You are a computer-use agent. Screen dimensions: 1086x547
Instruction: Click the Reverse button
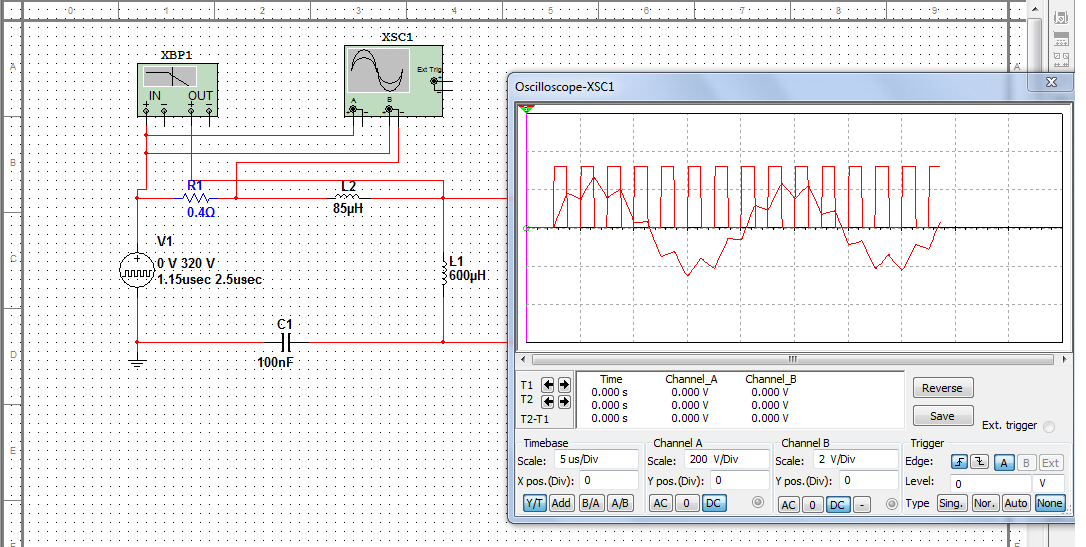943,388
